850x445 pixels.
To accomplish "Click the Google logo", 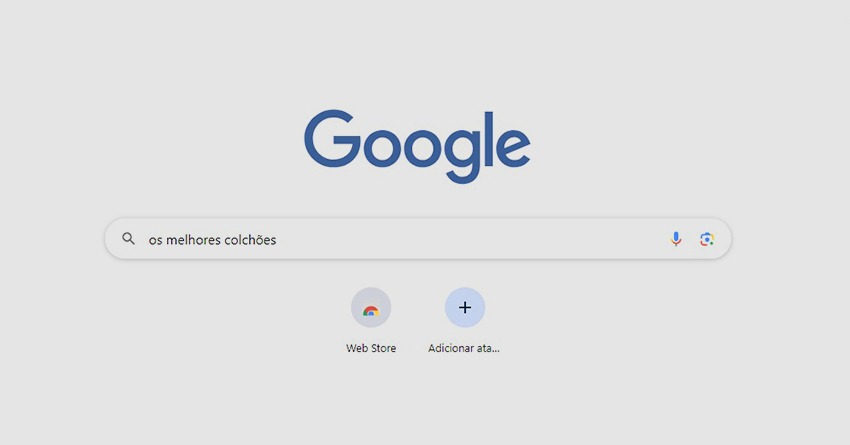I will pos(417,145).
